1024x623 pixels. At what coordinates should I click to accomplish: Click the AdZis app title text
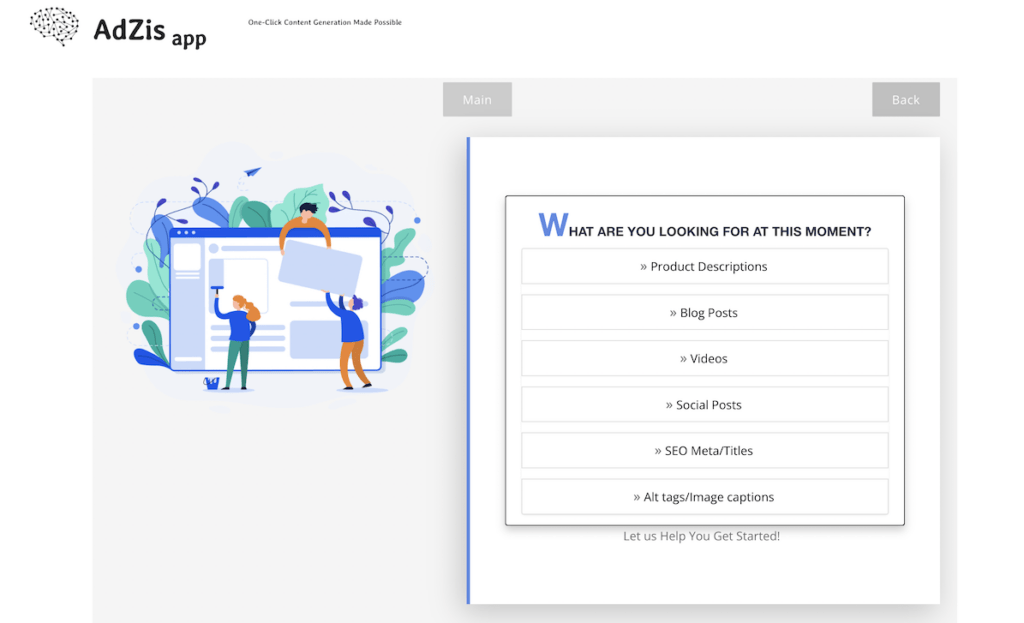pos(150,31)
